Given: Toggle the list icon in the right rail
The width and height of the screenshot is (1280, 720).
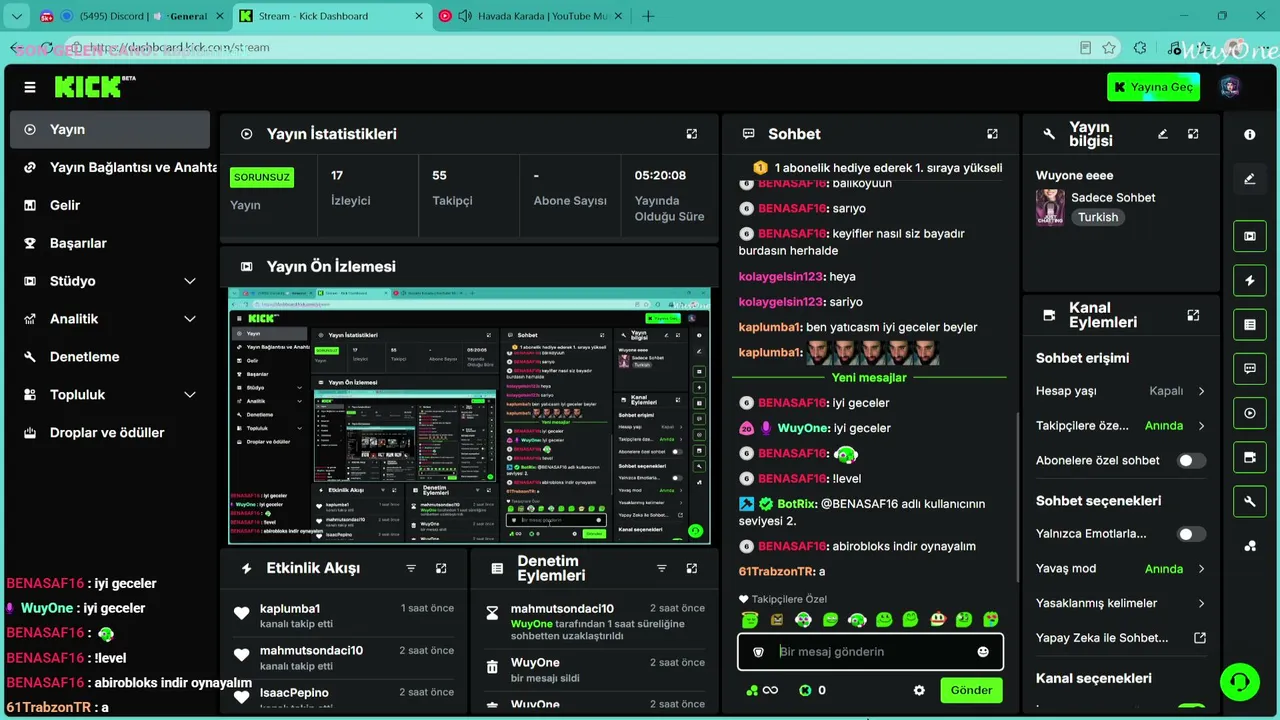Looking at the screenshot, I should coord(1250,325).
